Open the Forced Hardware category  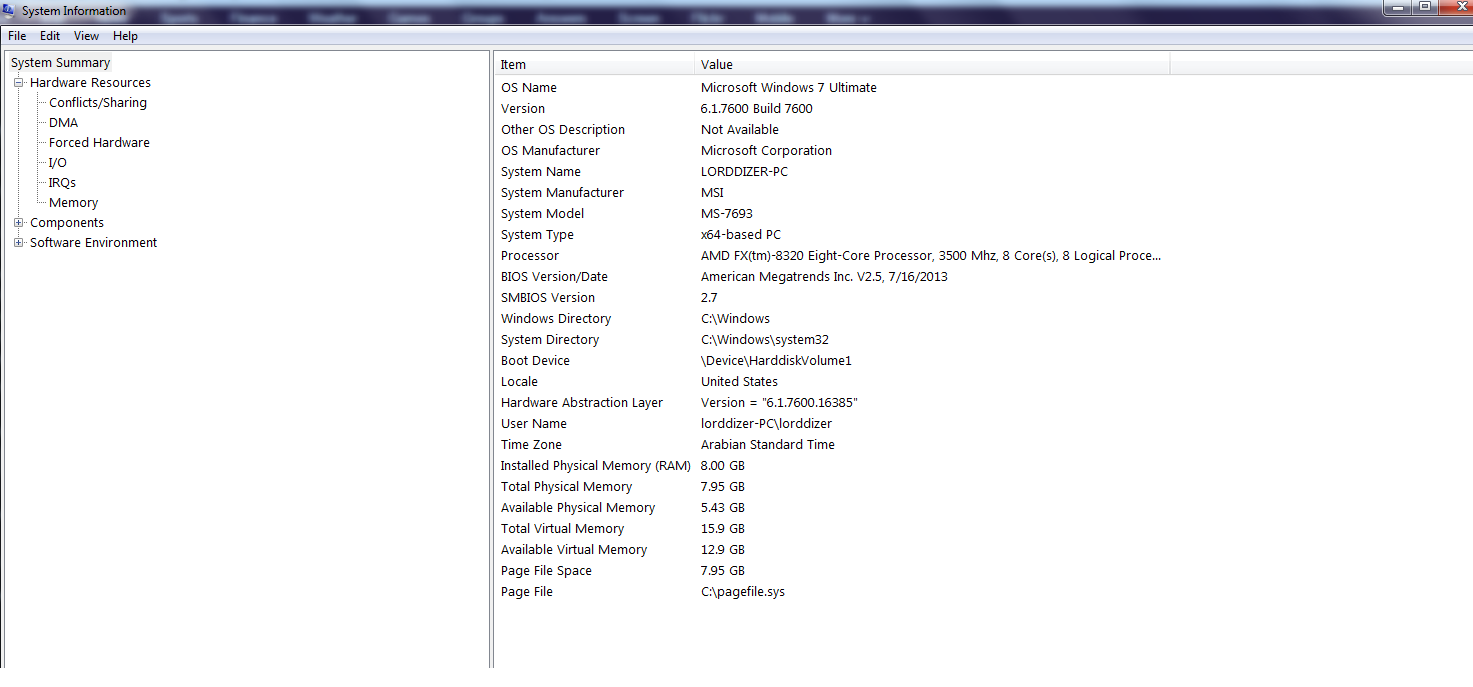click(x=99, y=143)
